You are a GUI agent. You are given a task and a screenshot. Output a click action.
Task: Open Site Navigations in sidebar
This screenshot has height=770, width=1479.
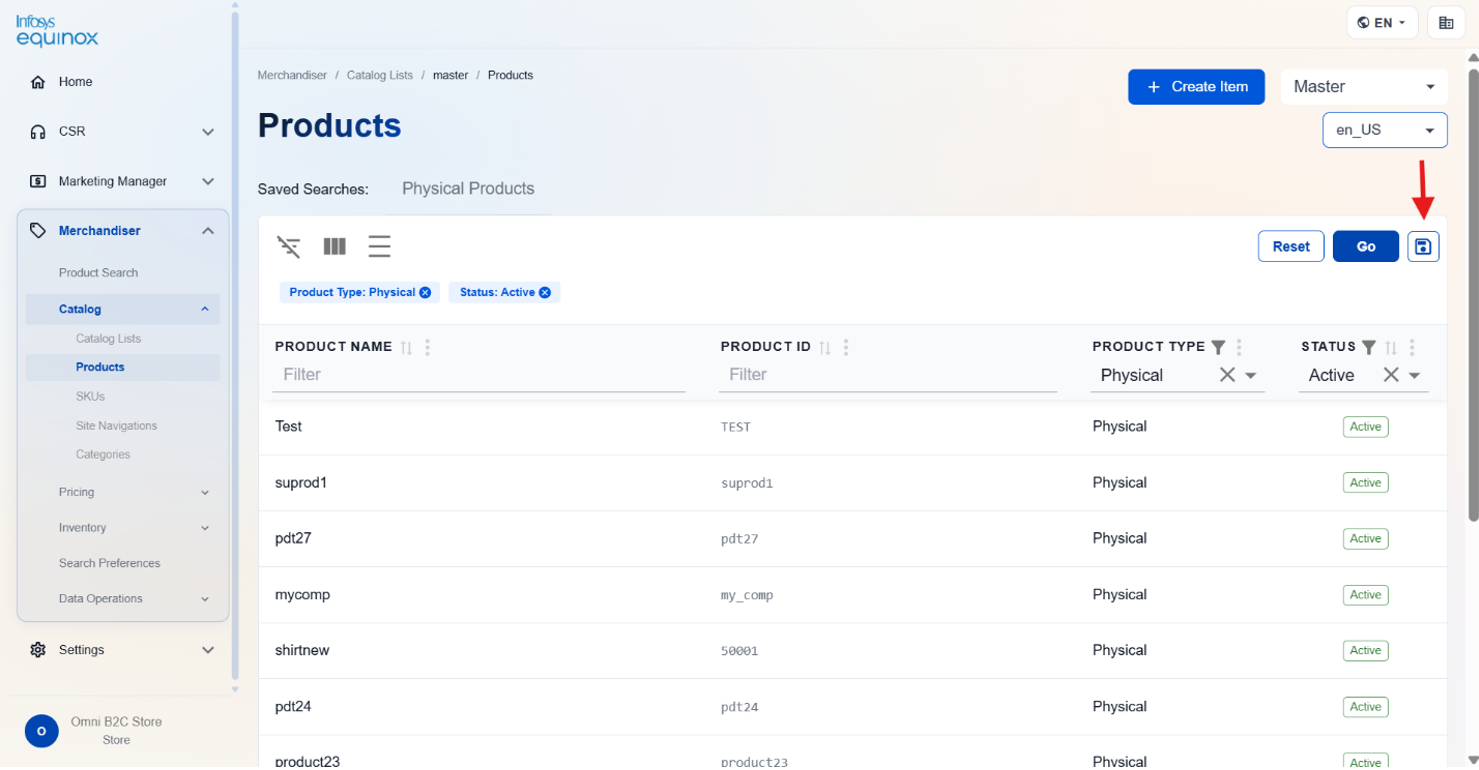coord(116,426)
